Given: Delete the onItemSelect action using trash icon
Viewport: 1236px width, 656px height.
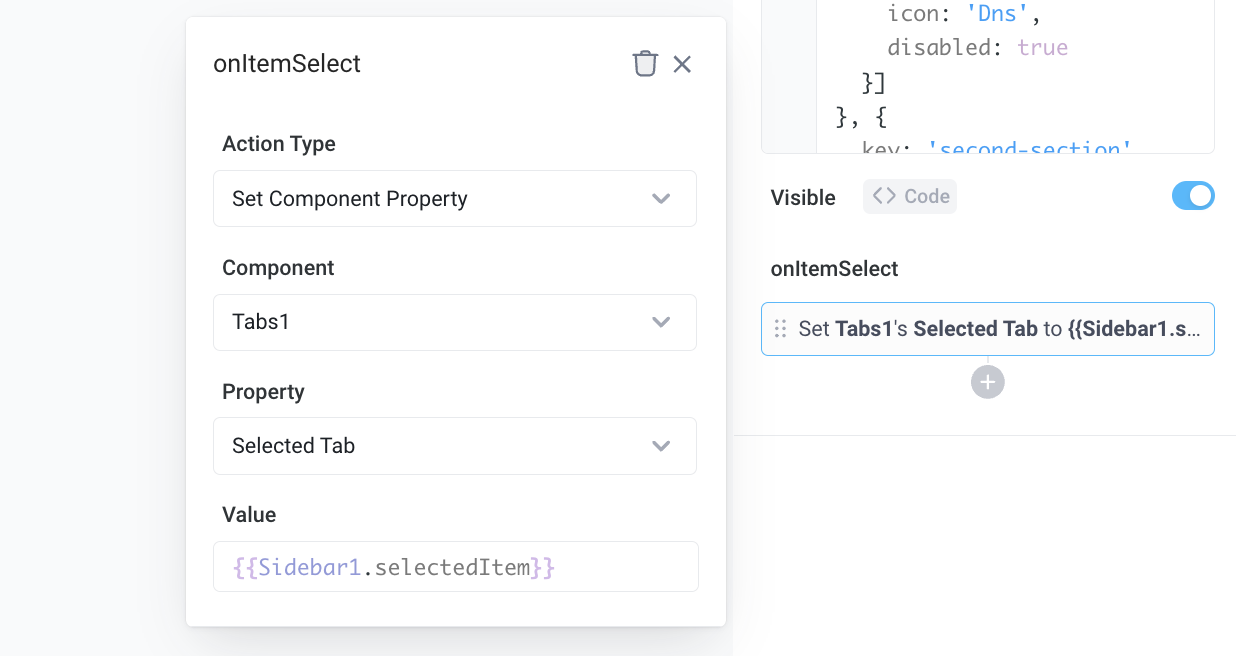Looking at the screenshot, I should [646, 63].
